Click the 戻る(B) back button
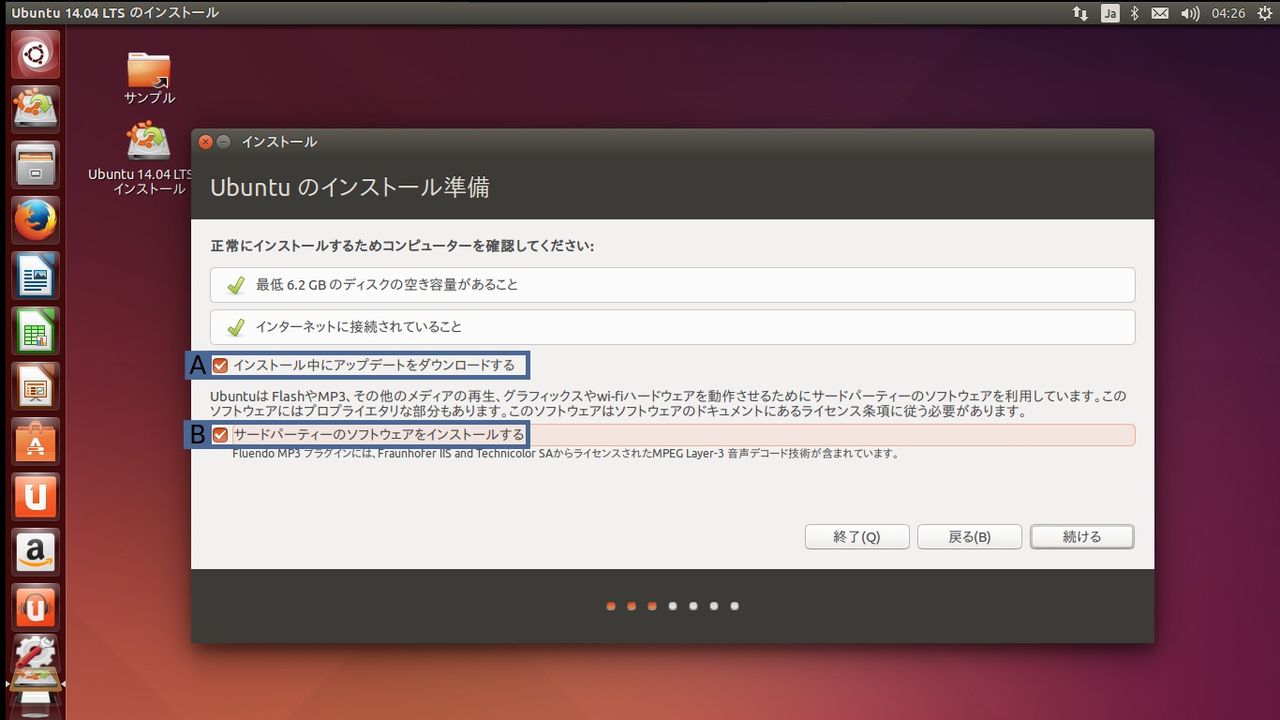Viewport: 1280px width, 720px height. point(969,537)
